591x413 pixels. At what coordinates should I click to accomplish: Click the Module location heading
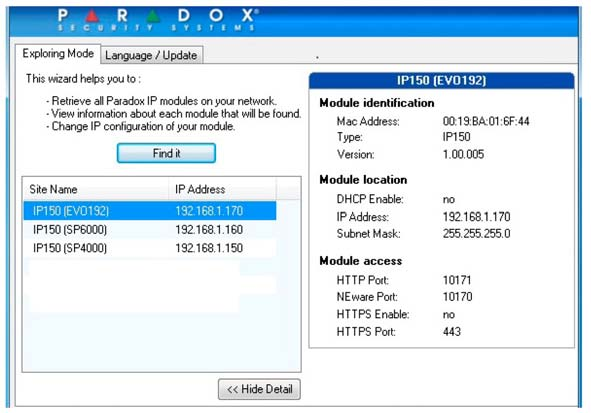pyautogui.click(x=363, y=180)
